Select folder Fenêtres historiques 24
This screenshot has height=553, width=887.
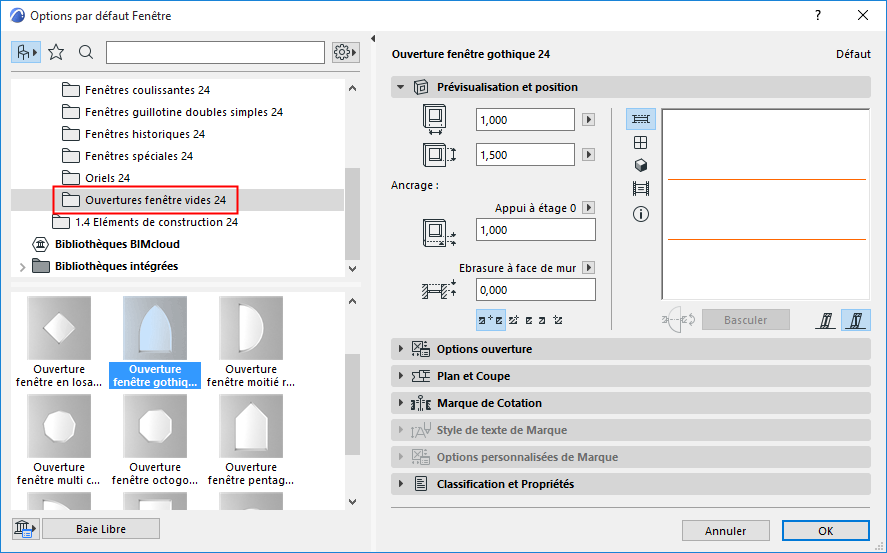pos(145,134)
